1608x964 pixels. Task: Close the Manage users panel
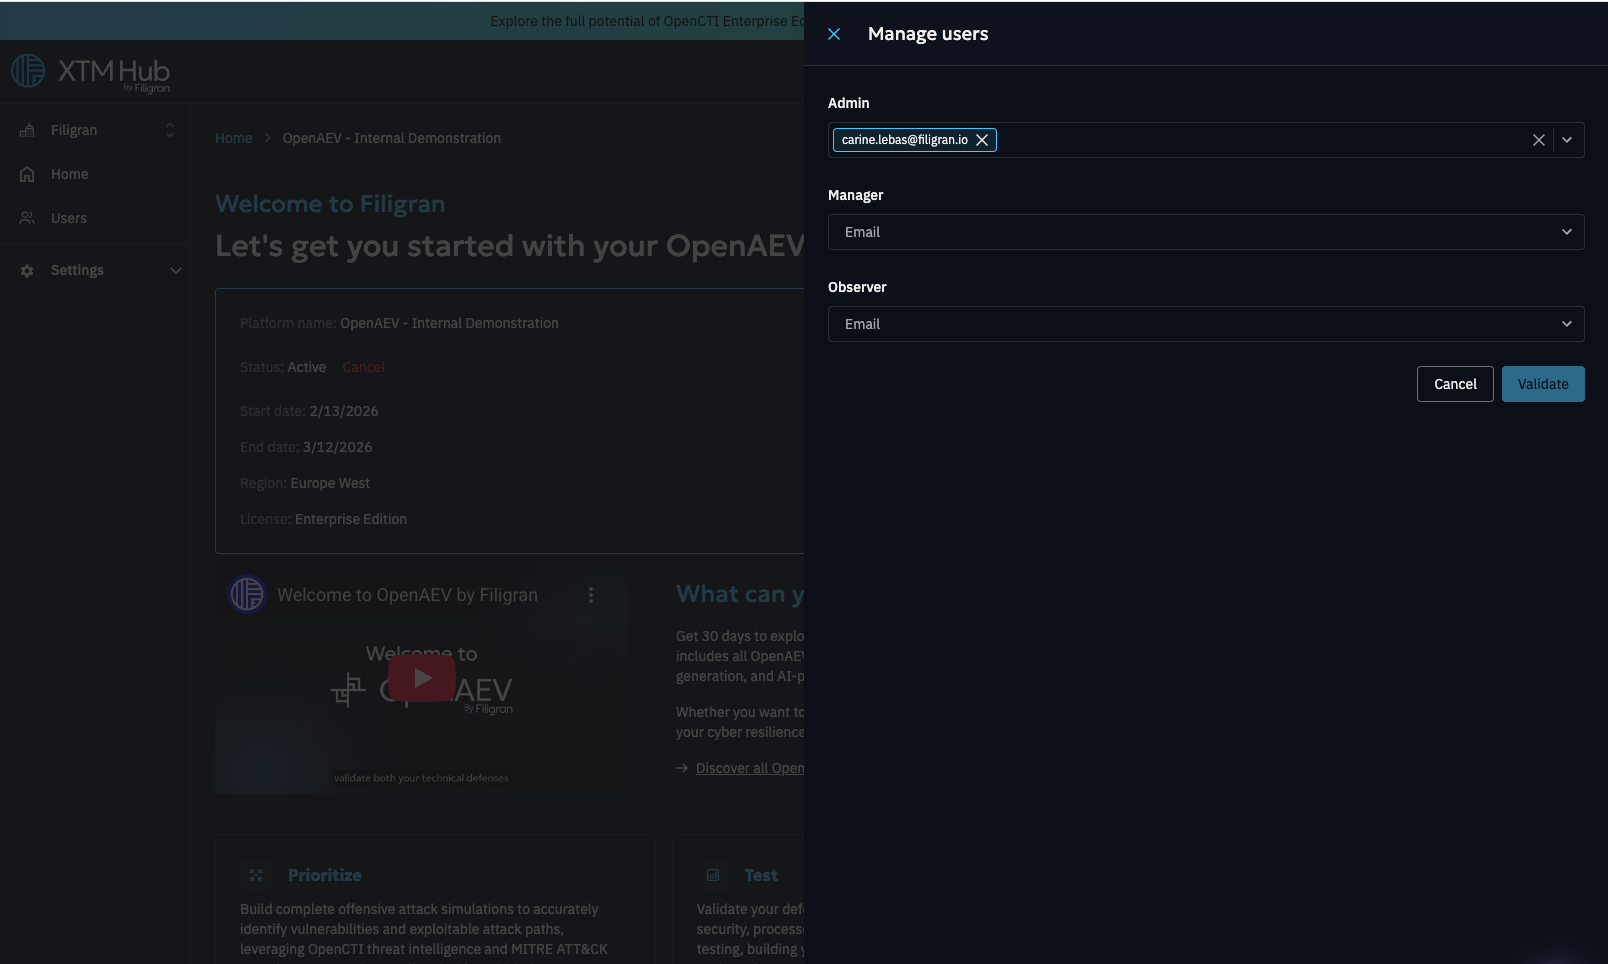pos(834,34)
